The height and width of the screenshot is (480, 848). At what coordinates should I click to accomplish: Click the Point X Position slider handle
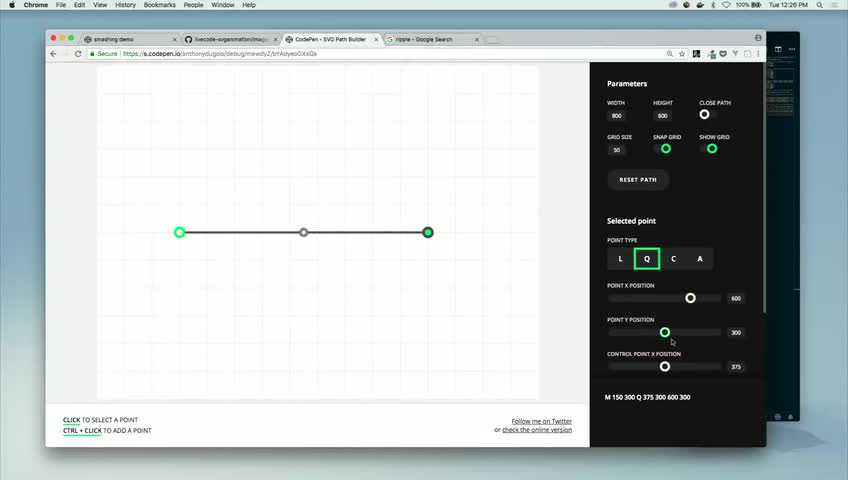point(691,298)
